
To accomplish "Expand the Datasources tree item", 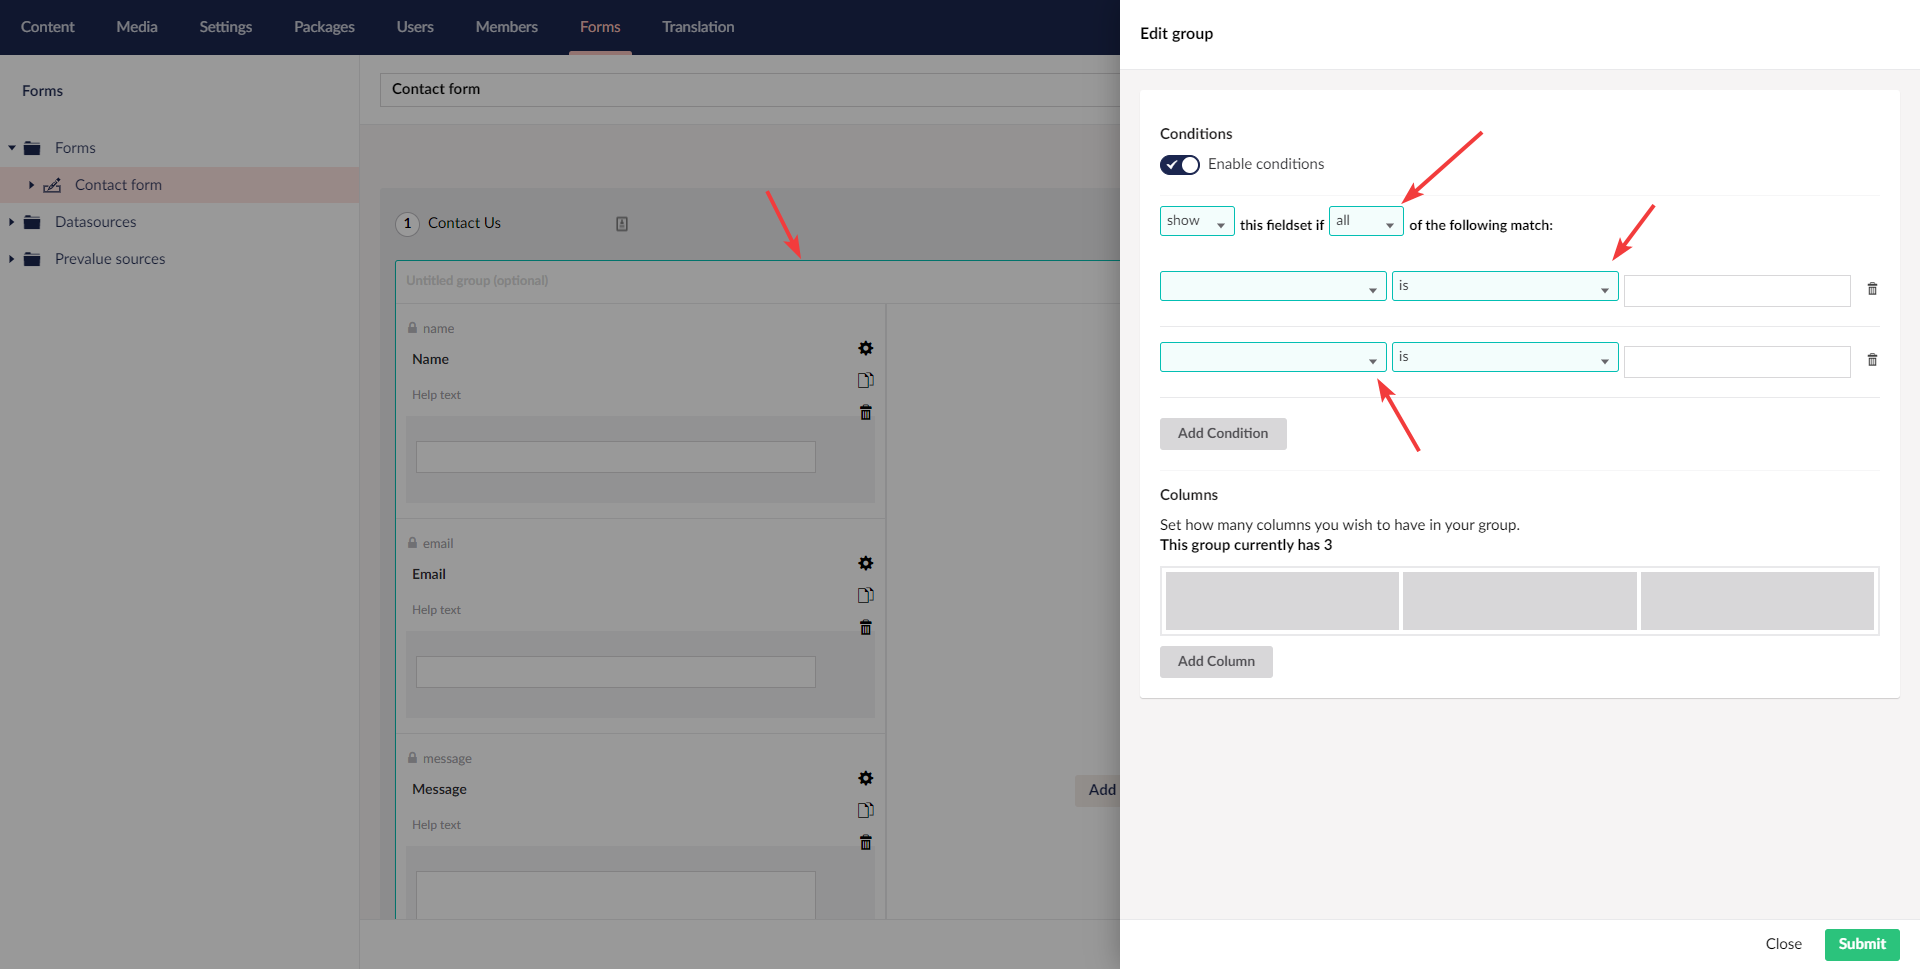I will pyautogui.click(x=10, y=221).
